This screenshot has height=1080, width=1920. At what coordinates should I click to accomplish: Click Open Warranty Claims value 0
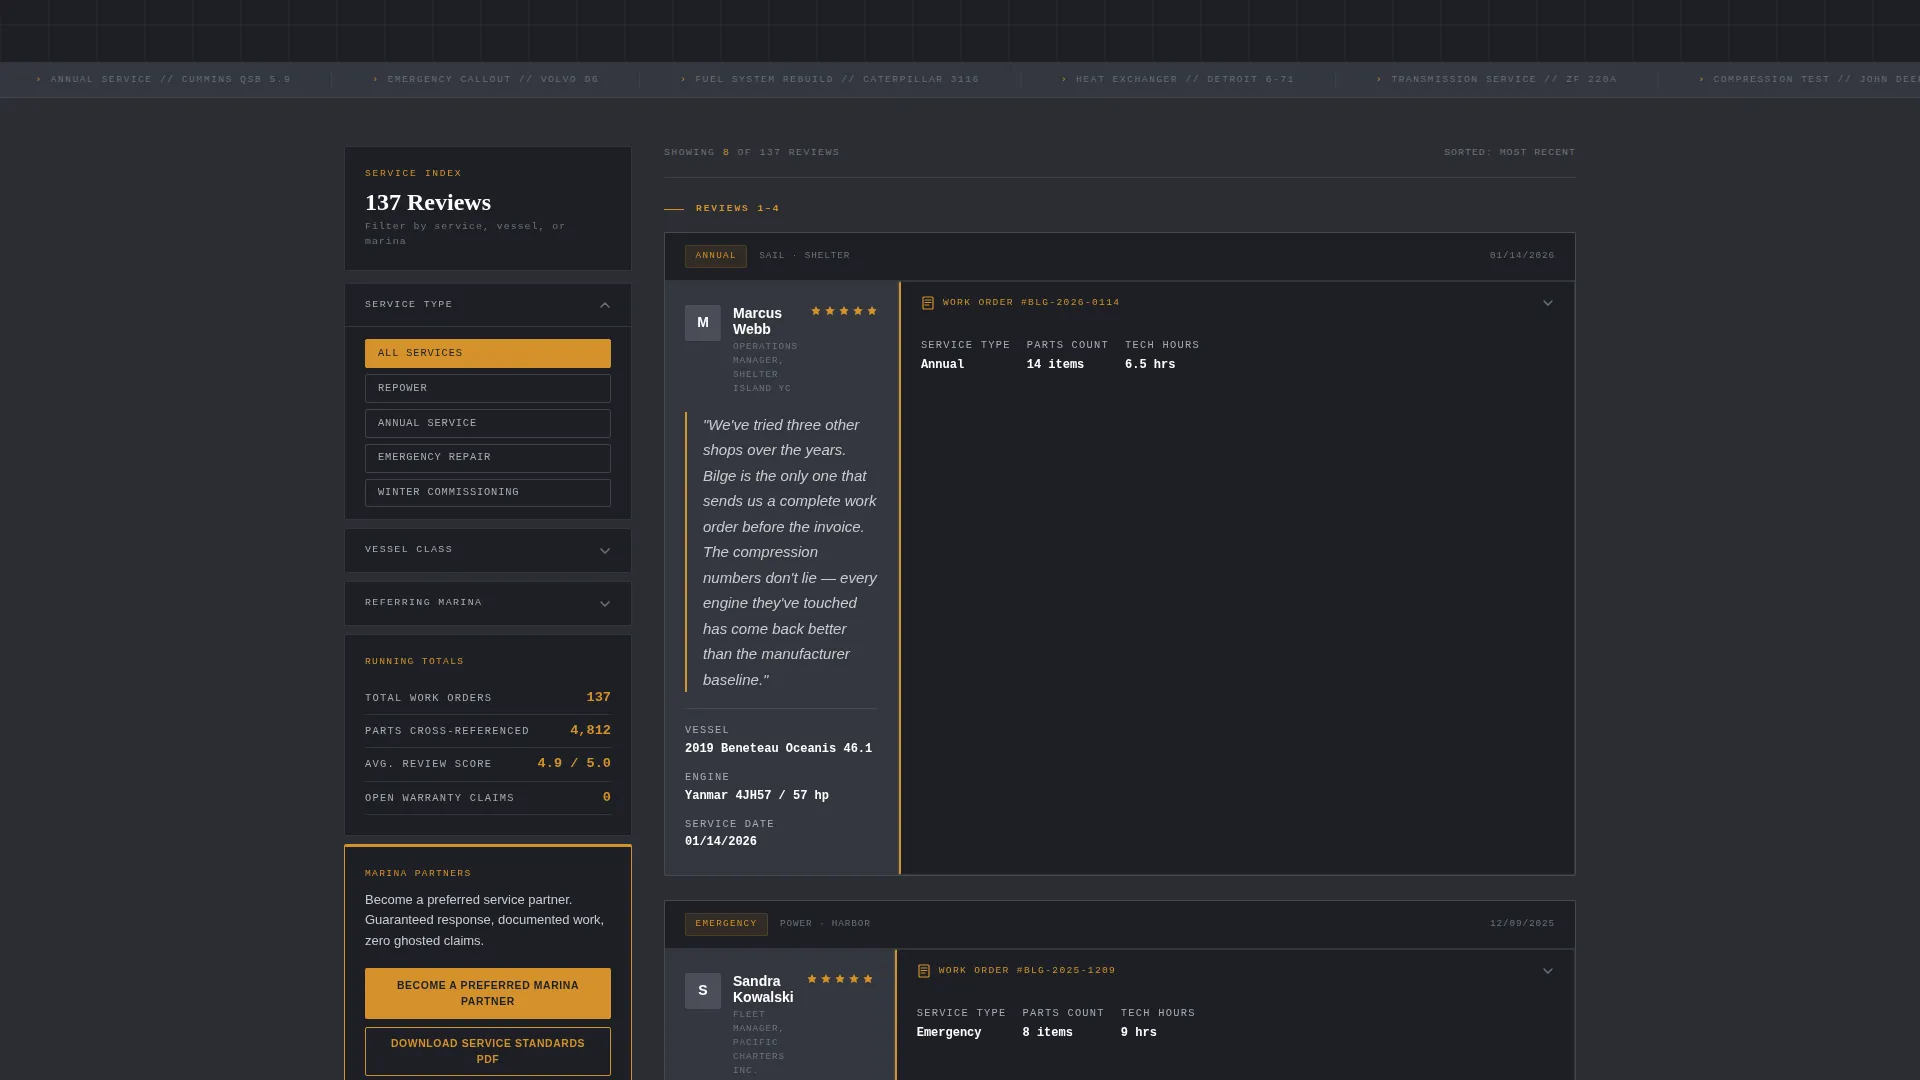point(607,798)
